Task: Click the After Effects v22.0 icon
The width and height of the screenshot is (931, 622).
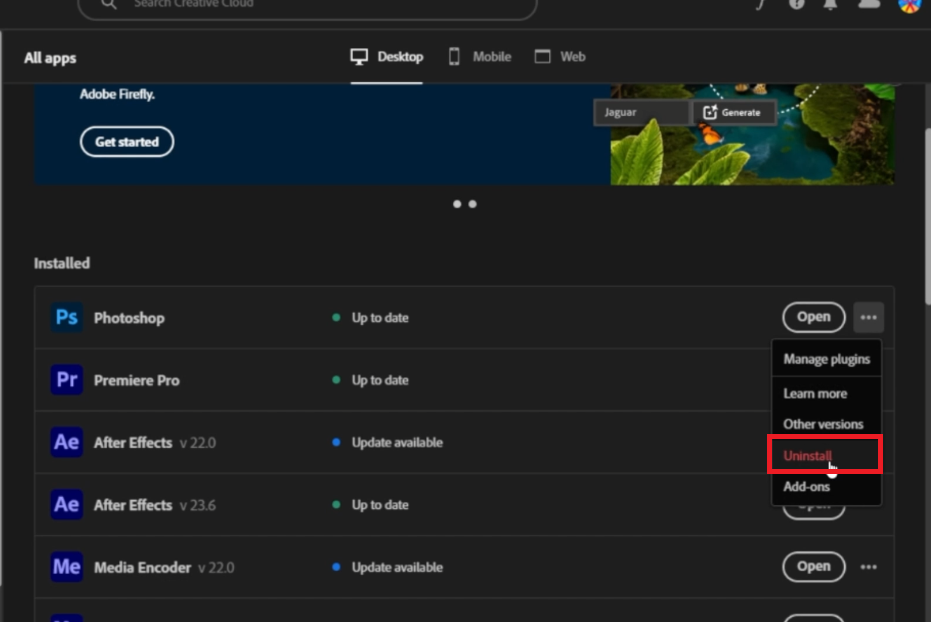Action: click(x=67, y=442)
